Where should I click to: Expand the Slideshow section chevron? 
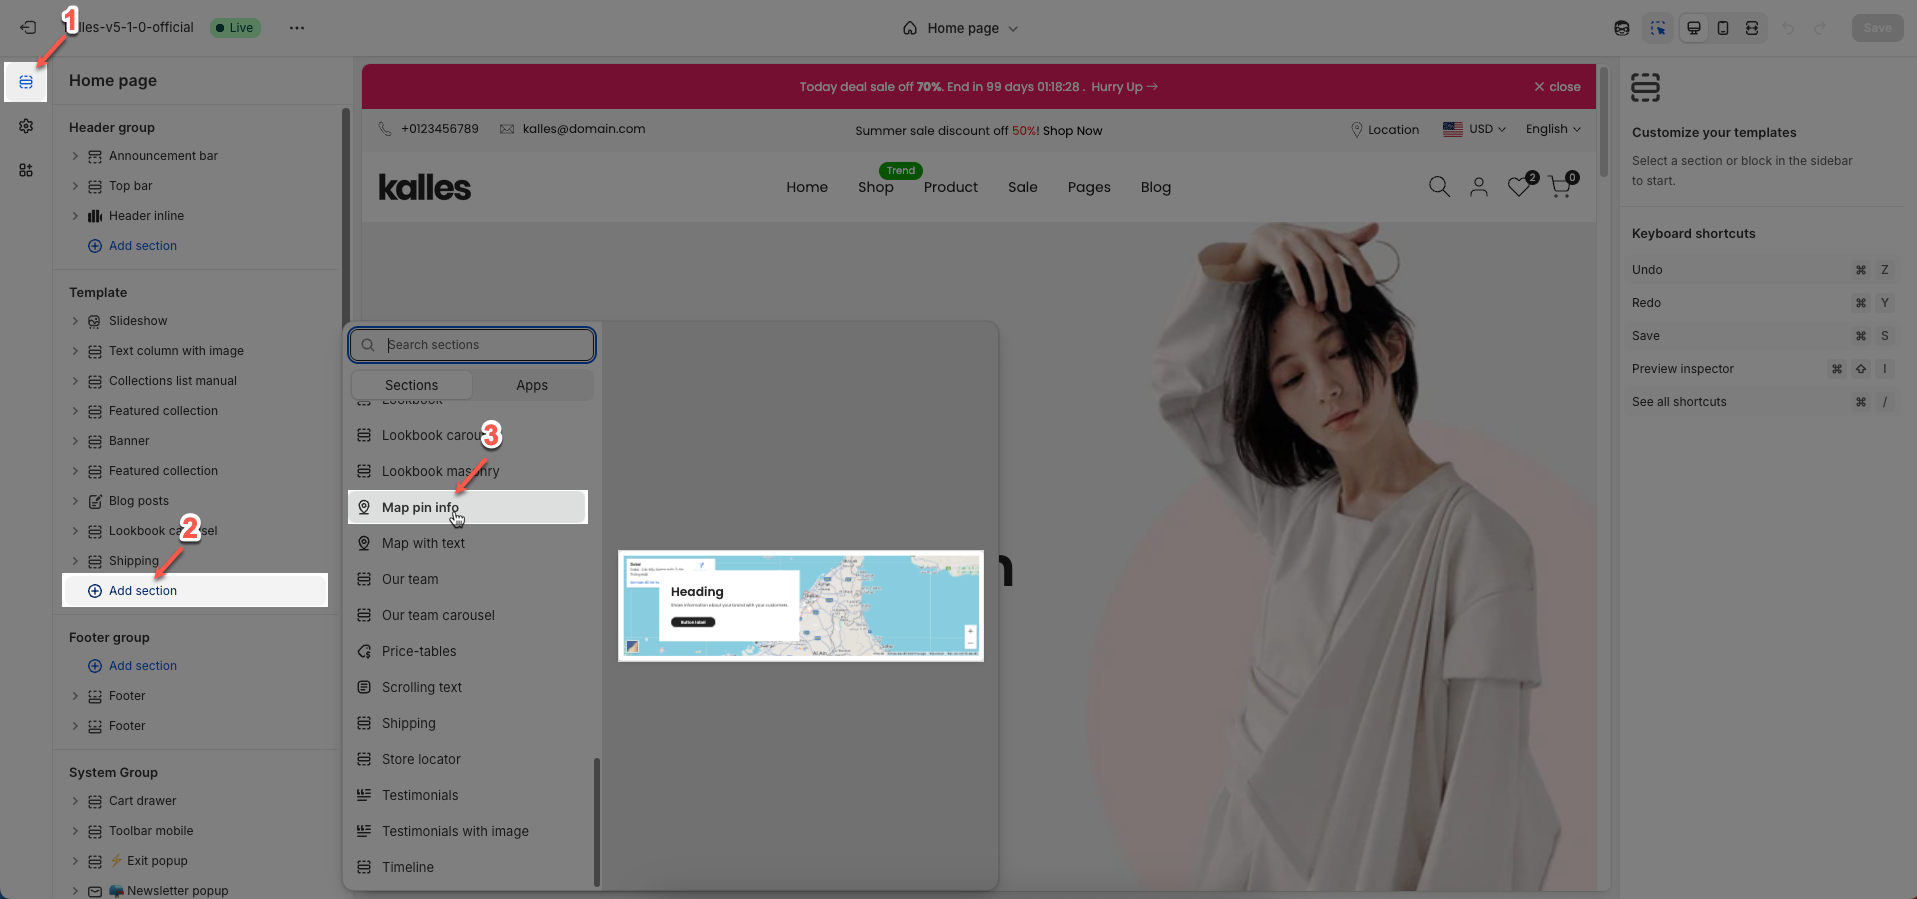[75, 321]
